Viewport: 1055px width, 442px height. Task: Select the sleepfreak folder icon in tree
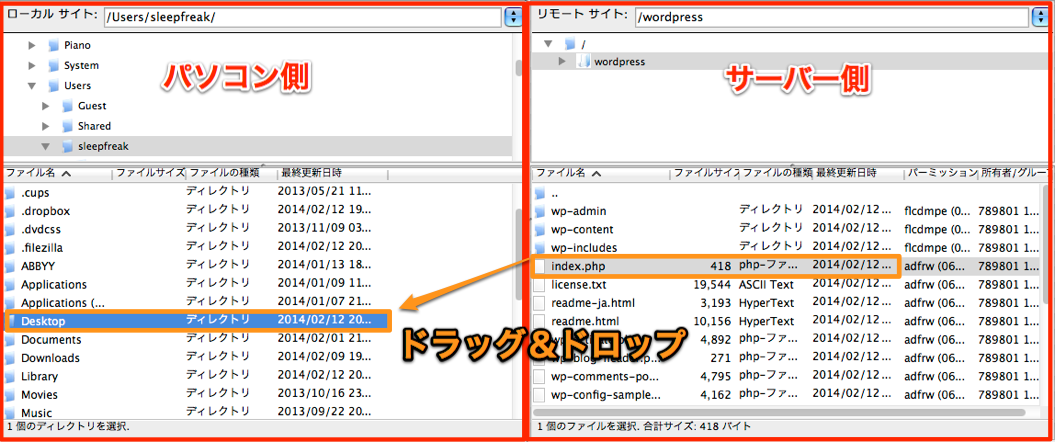point(67,146)
